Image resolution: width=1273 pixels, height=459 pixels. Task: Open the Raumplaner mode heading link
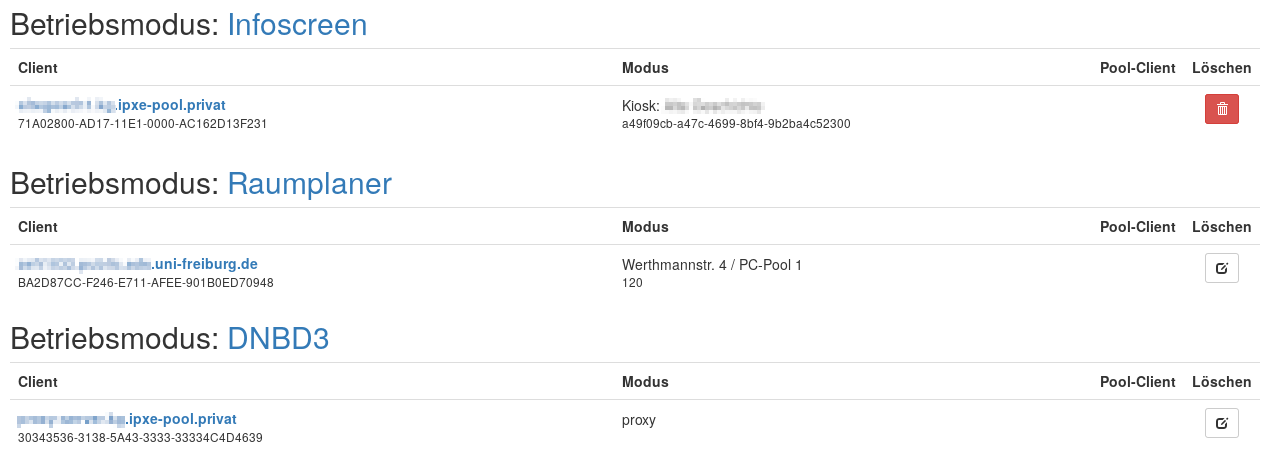[309, 184]
